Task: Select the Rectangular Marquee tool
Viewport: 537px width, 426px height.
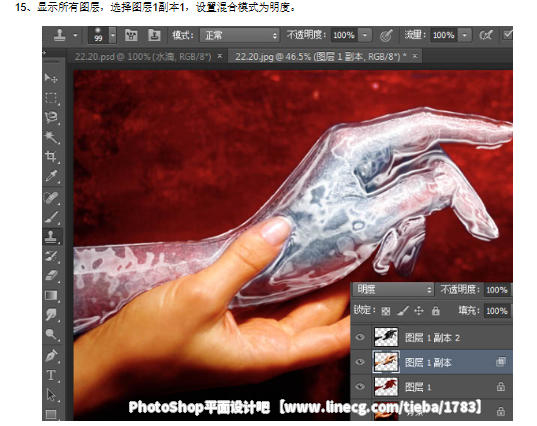Action: [x=51, y=98]
